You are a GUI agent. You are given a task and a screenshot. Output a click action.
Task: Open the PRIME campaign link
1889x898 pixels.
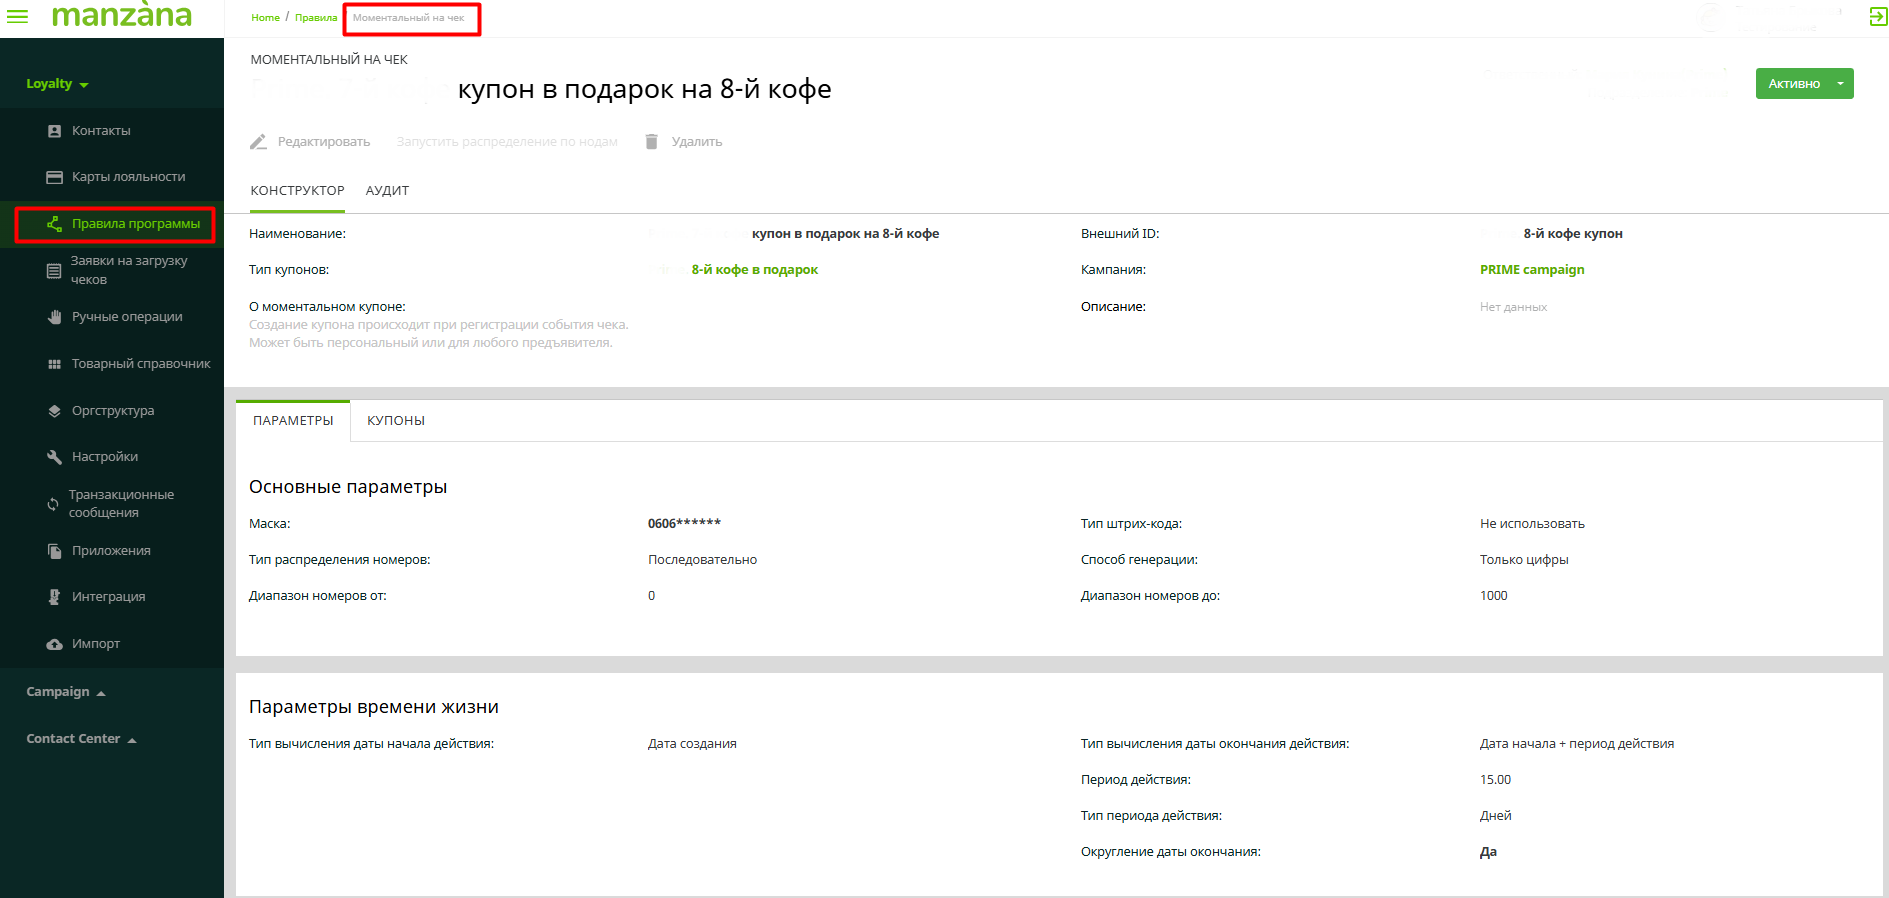pos(1531,270)
